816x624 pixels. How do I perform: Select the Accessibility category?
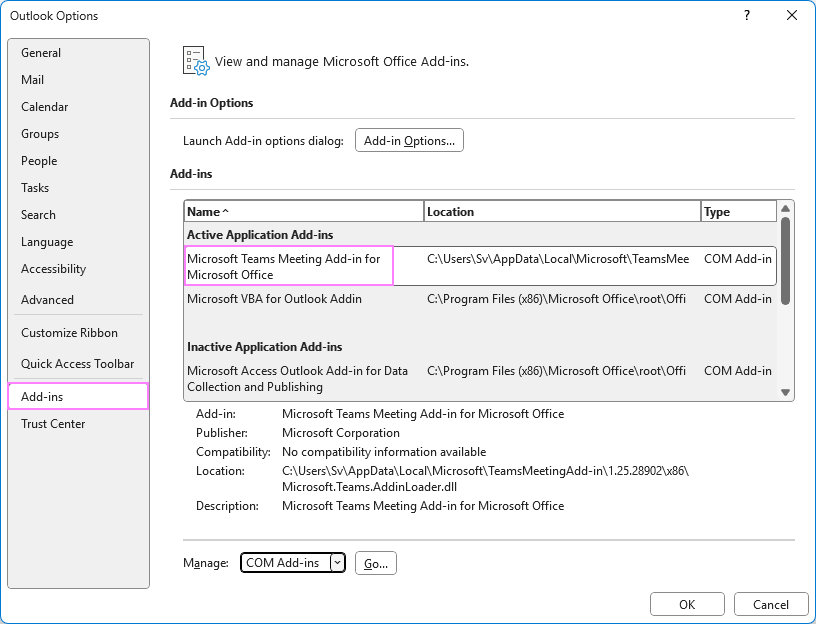[53, 268]
